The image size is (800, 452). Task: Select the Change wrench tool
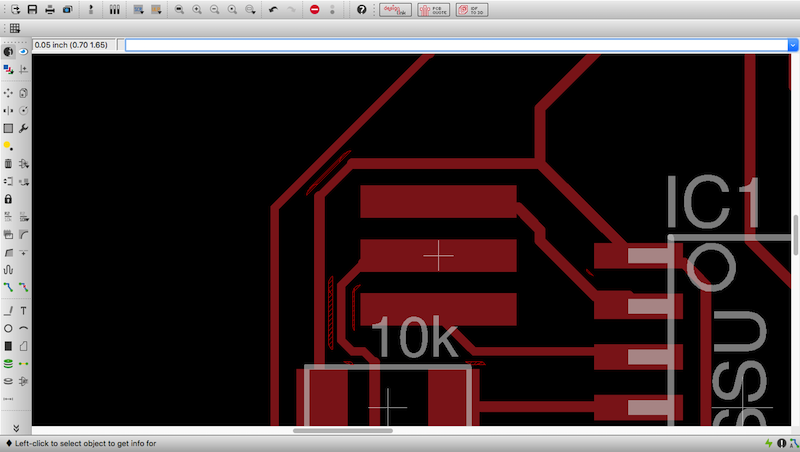[x=23, y=128]
